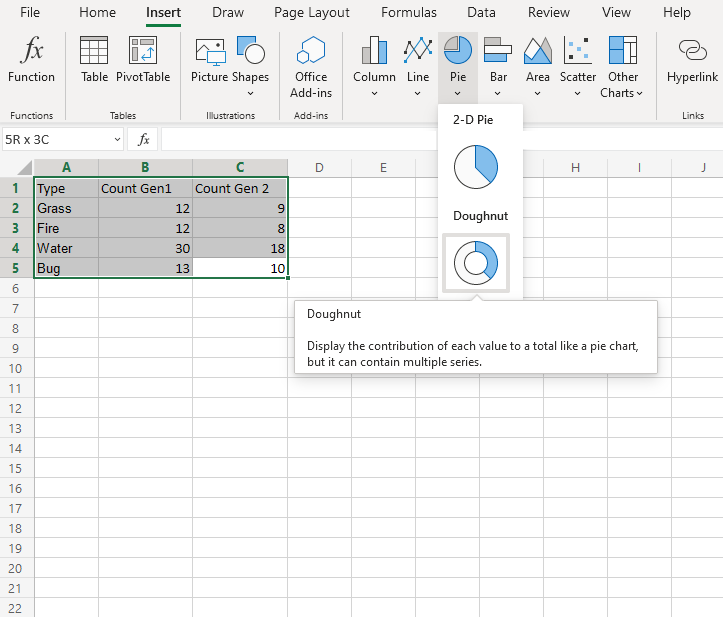
Task: Choose the 2-D Pie chart thumbnail
Action: click(x=475, y=166)
